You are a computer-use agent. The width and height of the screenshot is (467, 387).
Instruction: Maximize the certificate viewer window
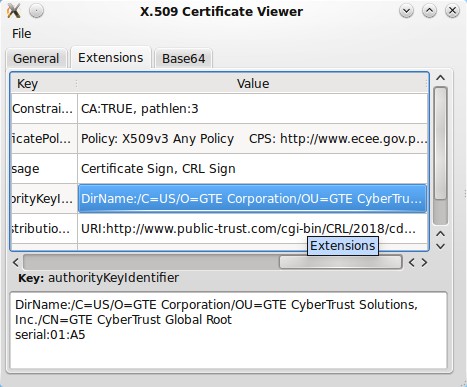(429, 11)
